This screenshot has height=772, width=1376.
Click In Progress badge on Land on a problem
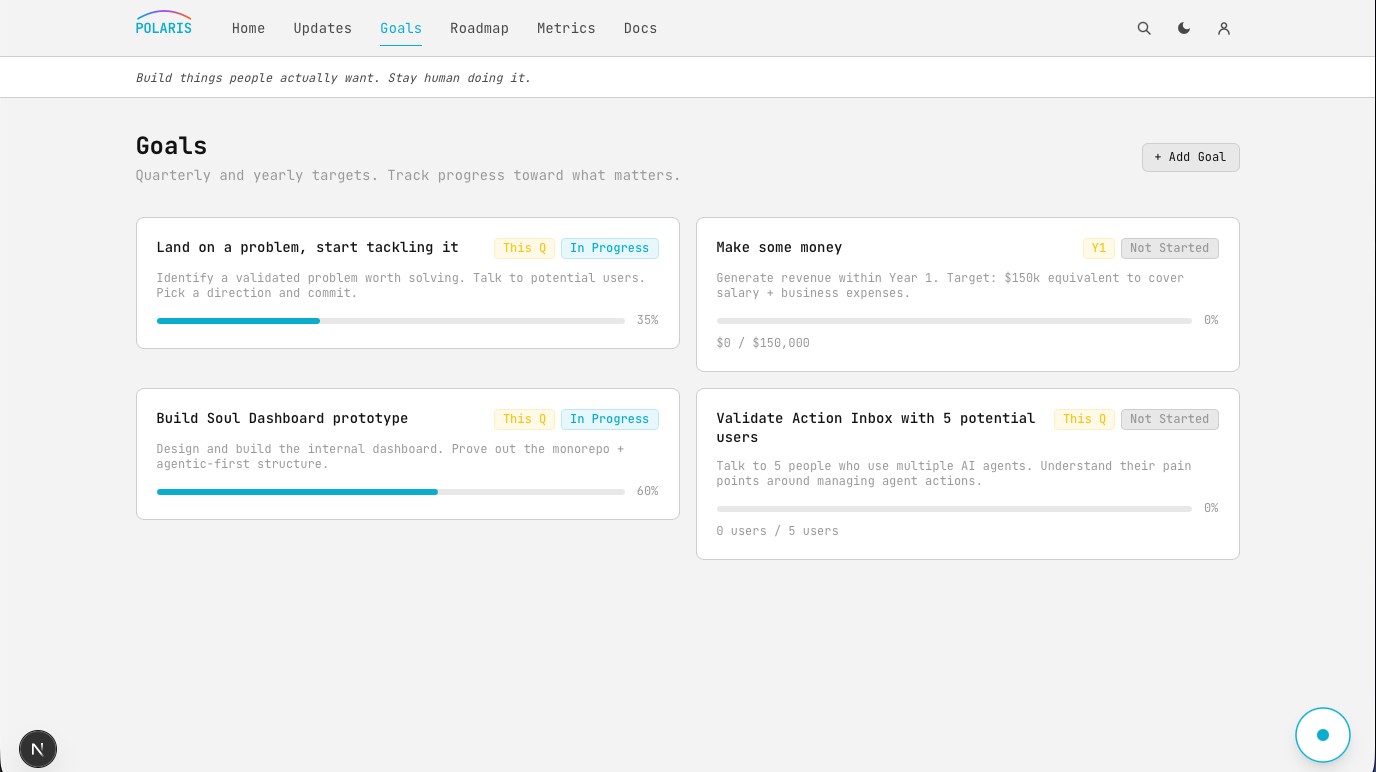click(x=610, y=248)
